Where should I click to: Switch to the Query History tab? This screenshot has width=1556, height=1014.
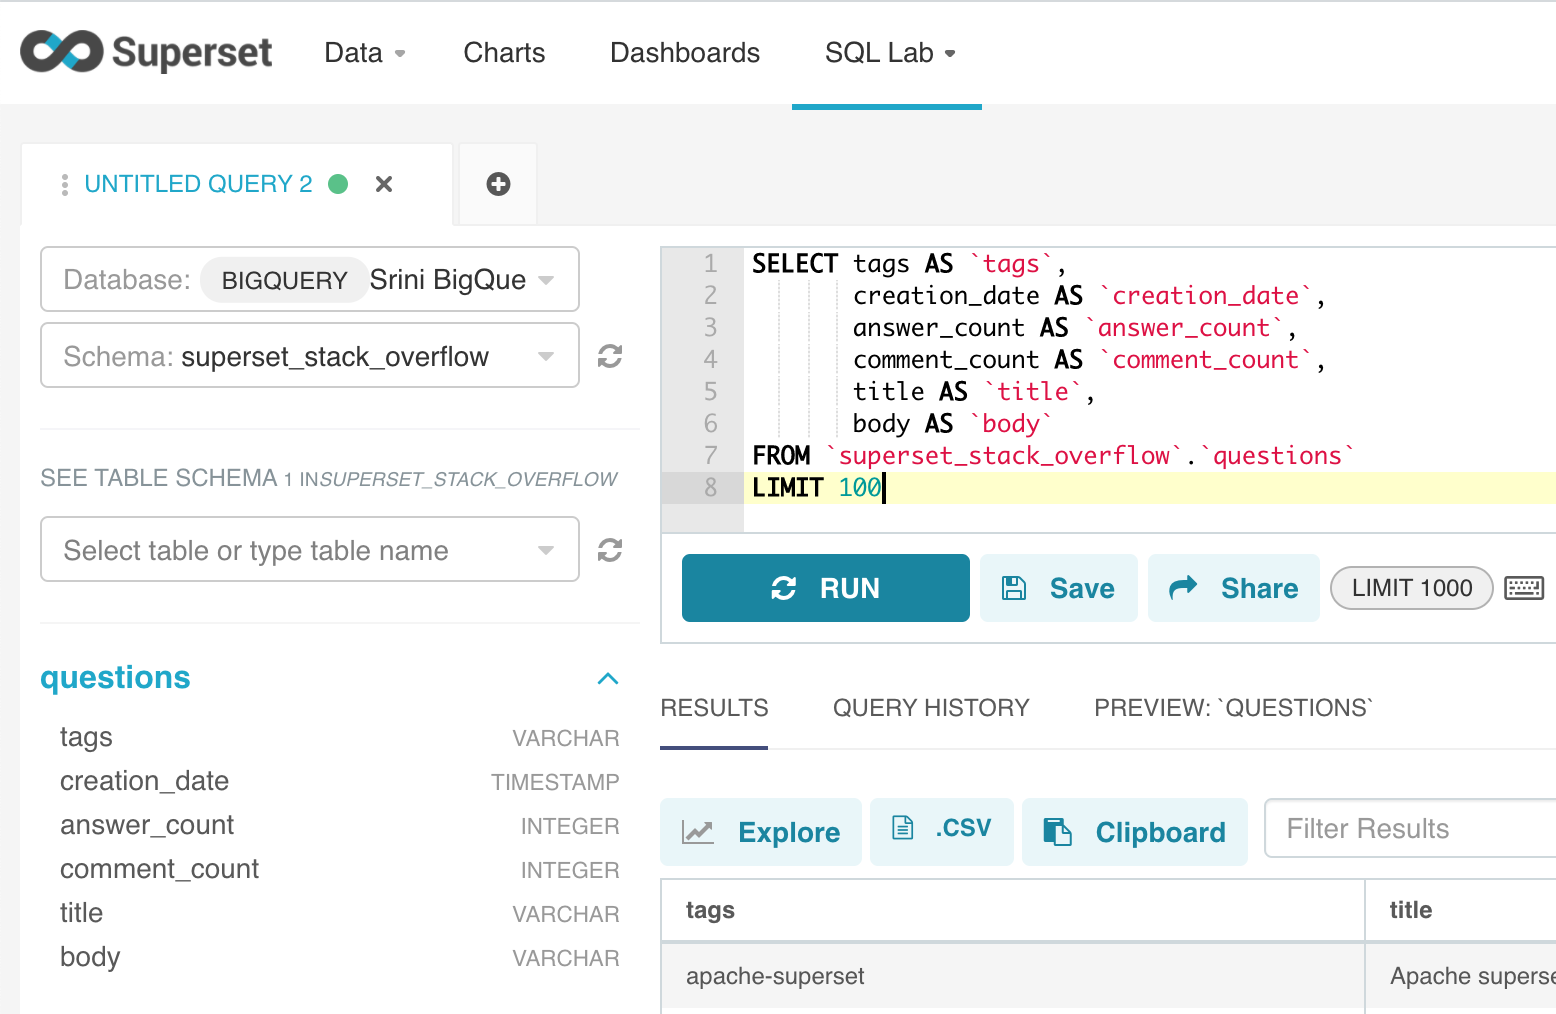pos(930,708)
